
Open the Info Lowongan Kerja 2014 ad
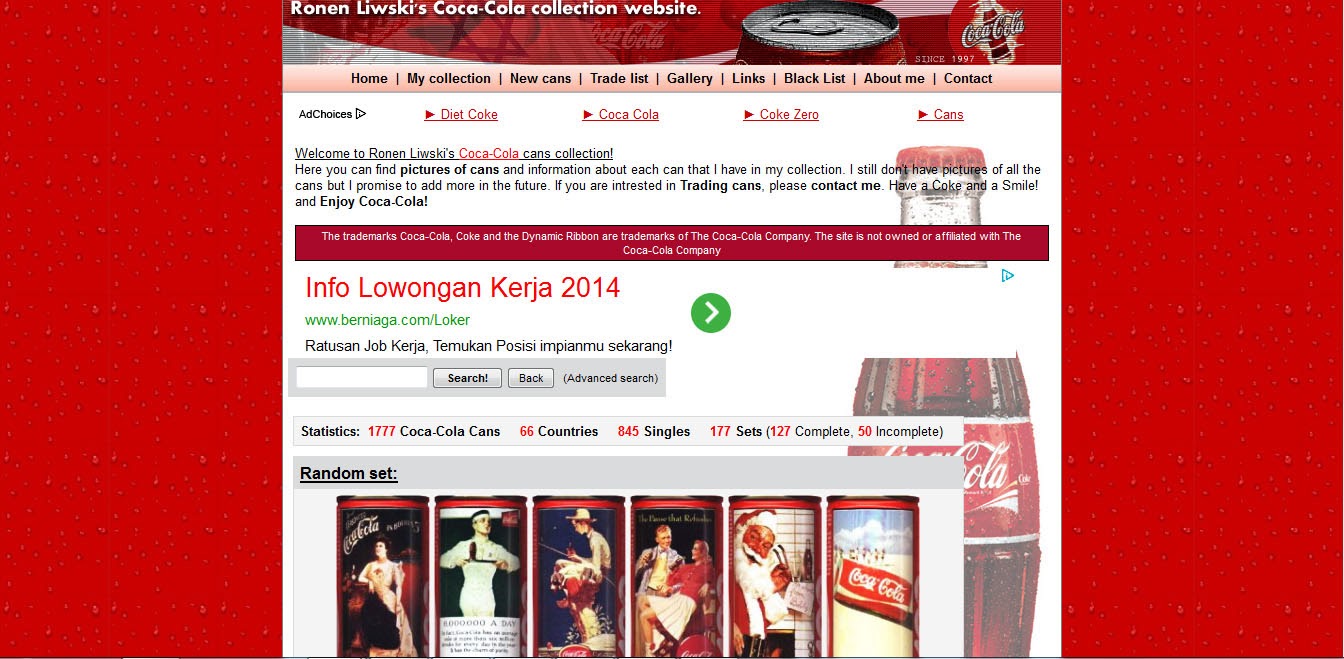462,288
